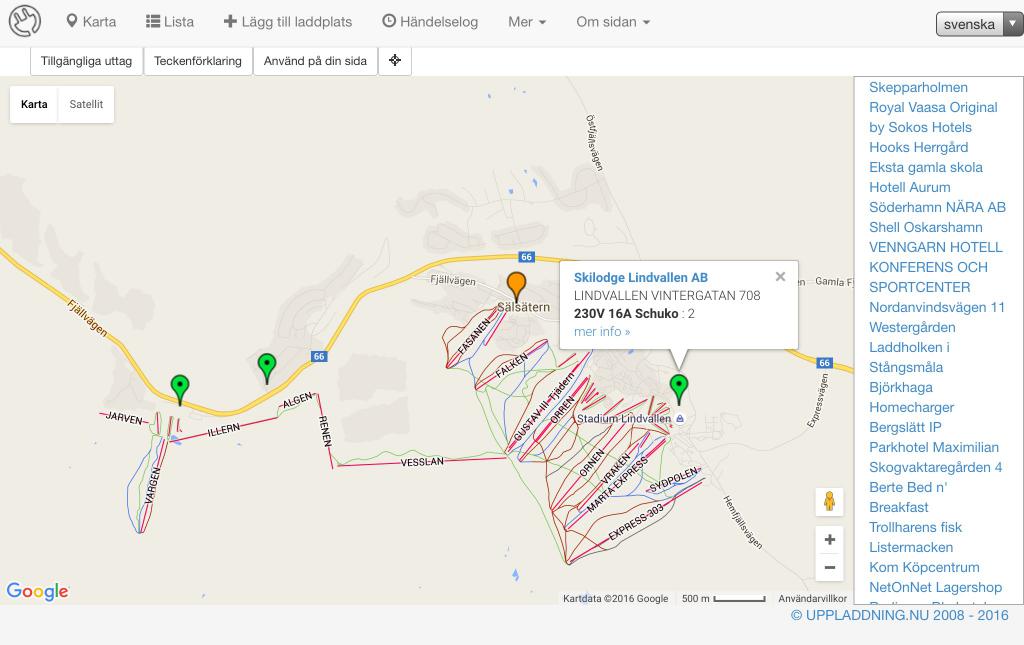This screenshot has width=1024, height=645.
Task: Click the orange marker at Sälsätern
Action: click(517, 287)
